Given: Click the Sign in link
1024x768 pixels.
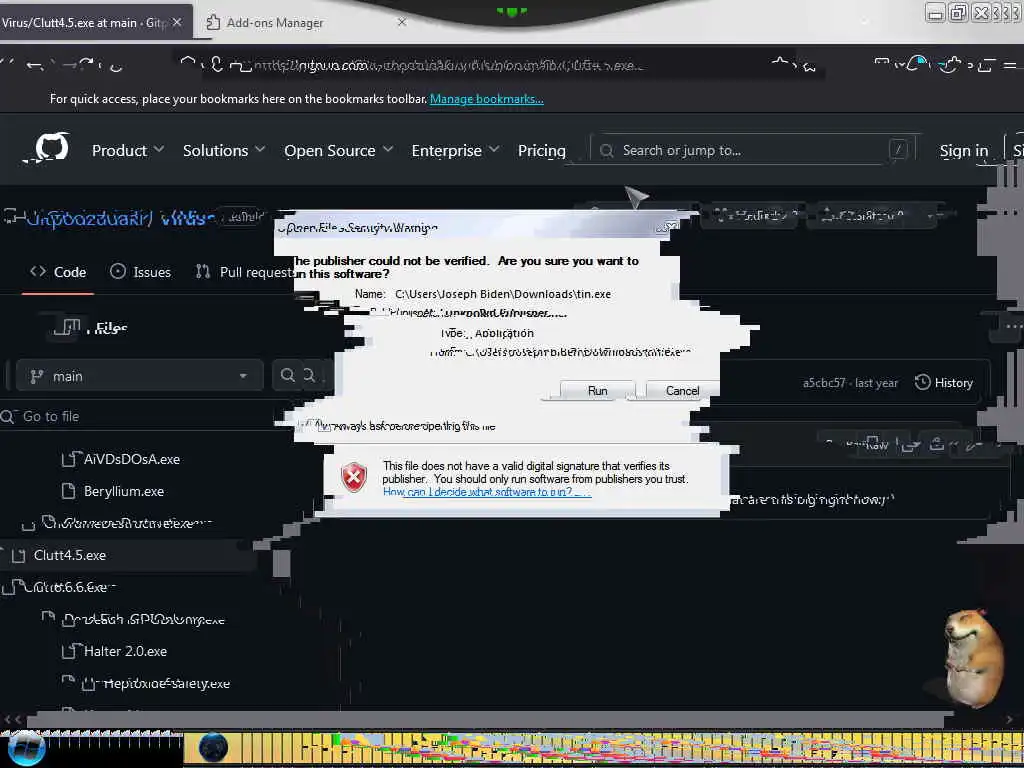Looking at the screenshot, I should pos(964,151).
